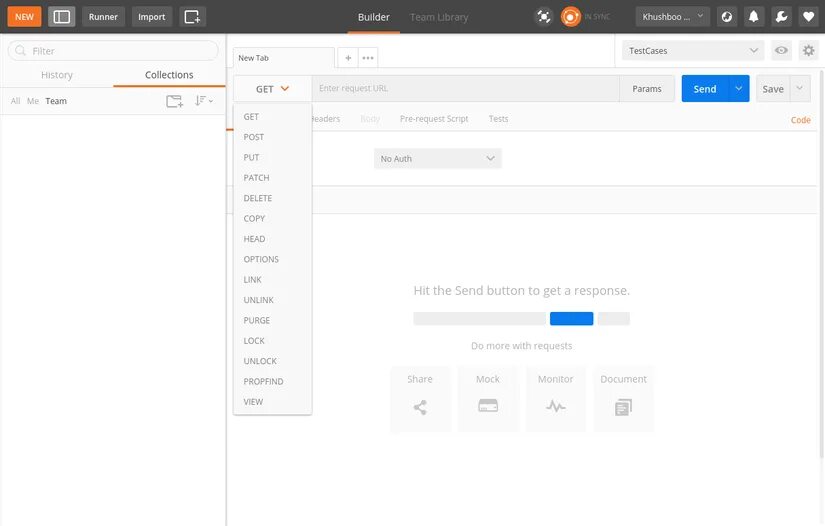Toggle the sidebar layout icon
Image resolution: width=825 pixels, height=526 pixels.
pos(62,17)
